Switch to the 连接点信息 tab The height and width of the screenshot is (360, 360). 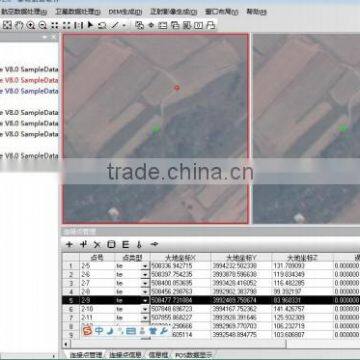coord(125,355)
